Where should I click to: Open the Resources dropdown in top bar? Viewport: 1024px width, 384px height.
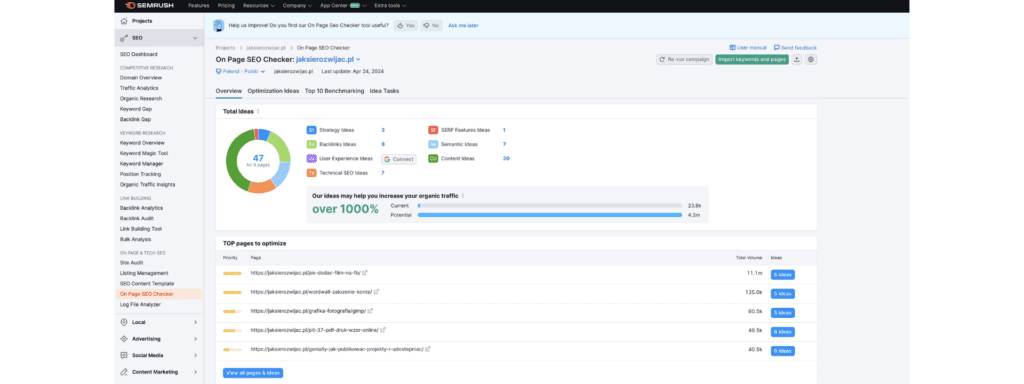tap(260, 5)
